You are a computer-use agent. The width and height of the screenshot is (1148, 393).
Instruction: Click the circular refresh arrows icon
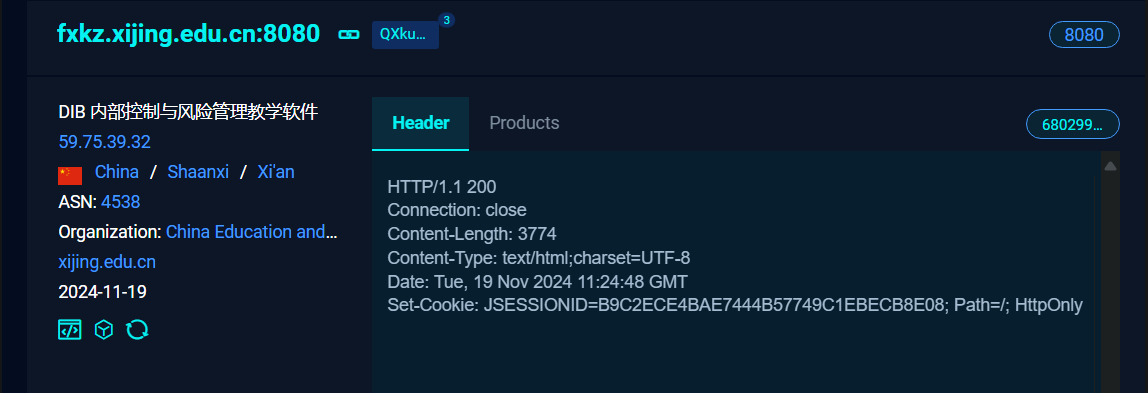[137, 330]
